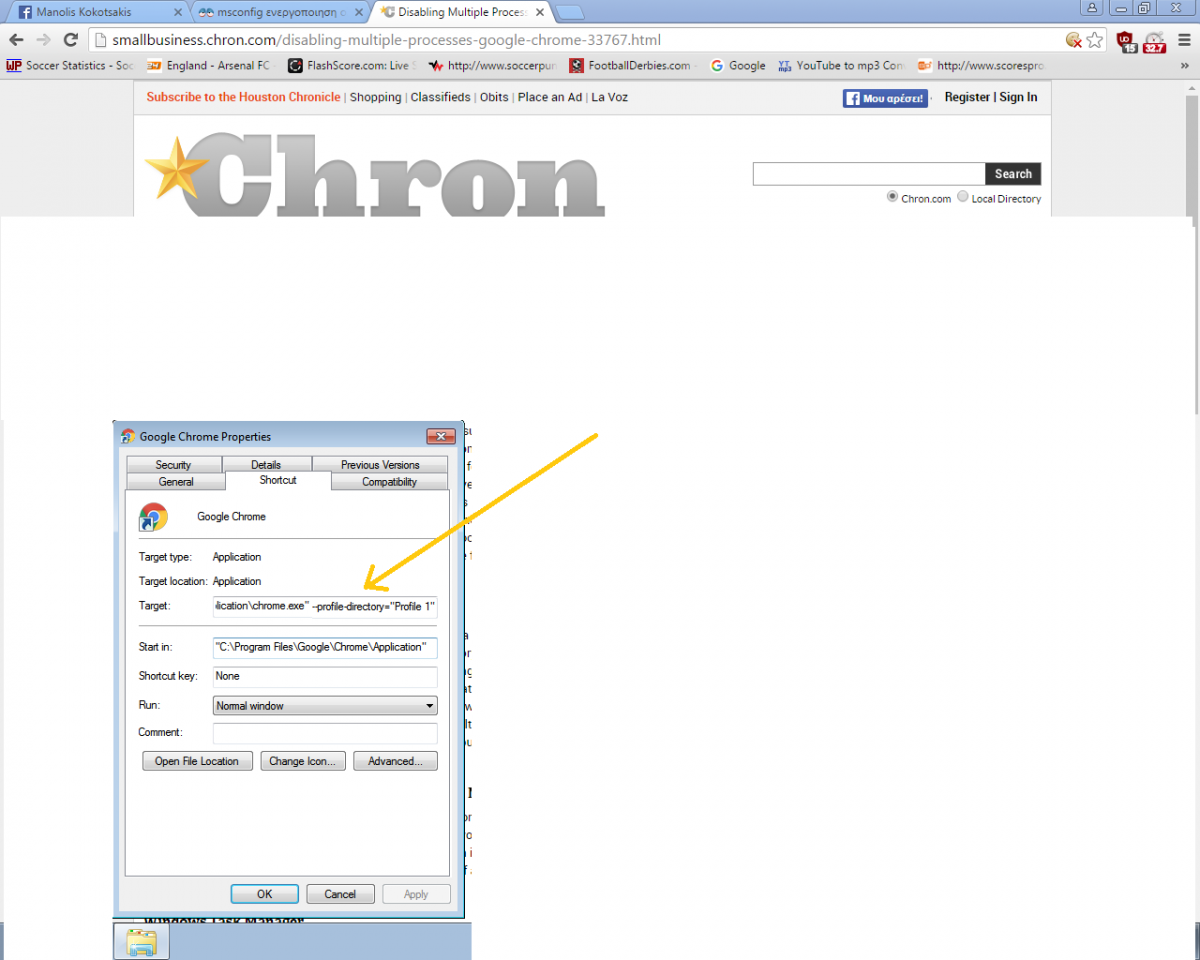Open the Shopping link
Image resolution: width=1200 pixels, height=960 pixels.
376,97
